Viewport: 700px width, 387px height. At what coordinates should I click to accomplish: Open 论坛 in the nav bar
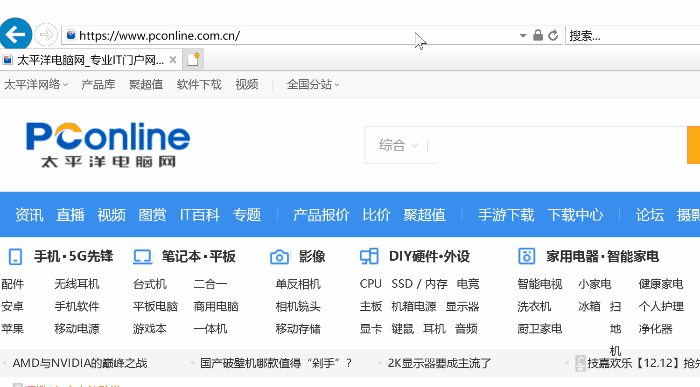[x=650, y=215]
